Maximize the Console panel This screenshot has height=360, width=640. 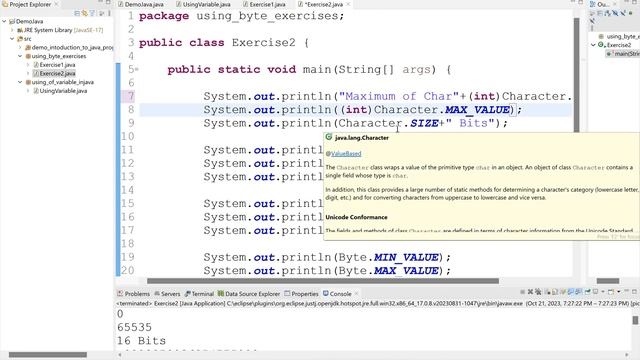click(634, 292)
